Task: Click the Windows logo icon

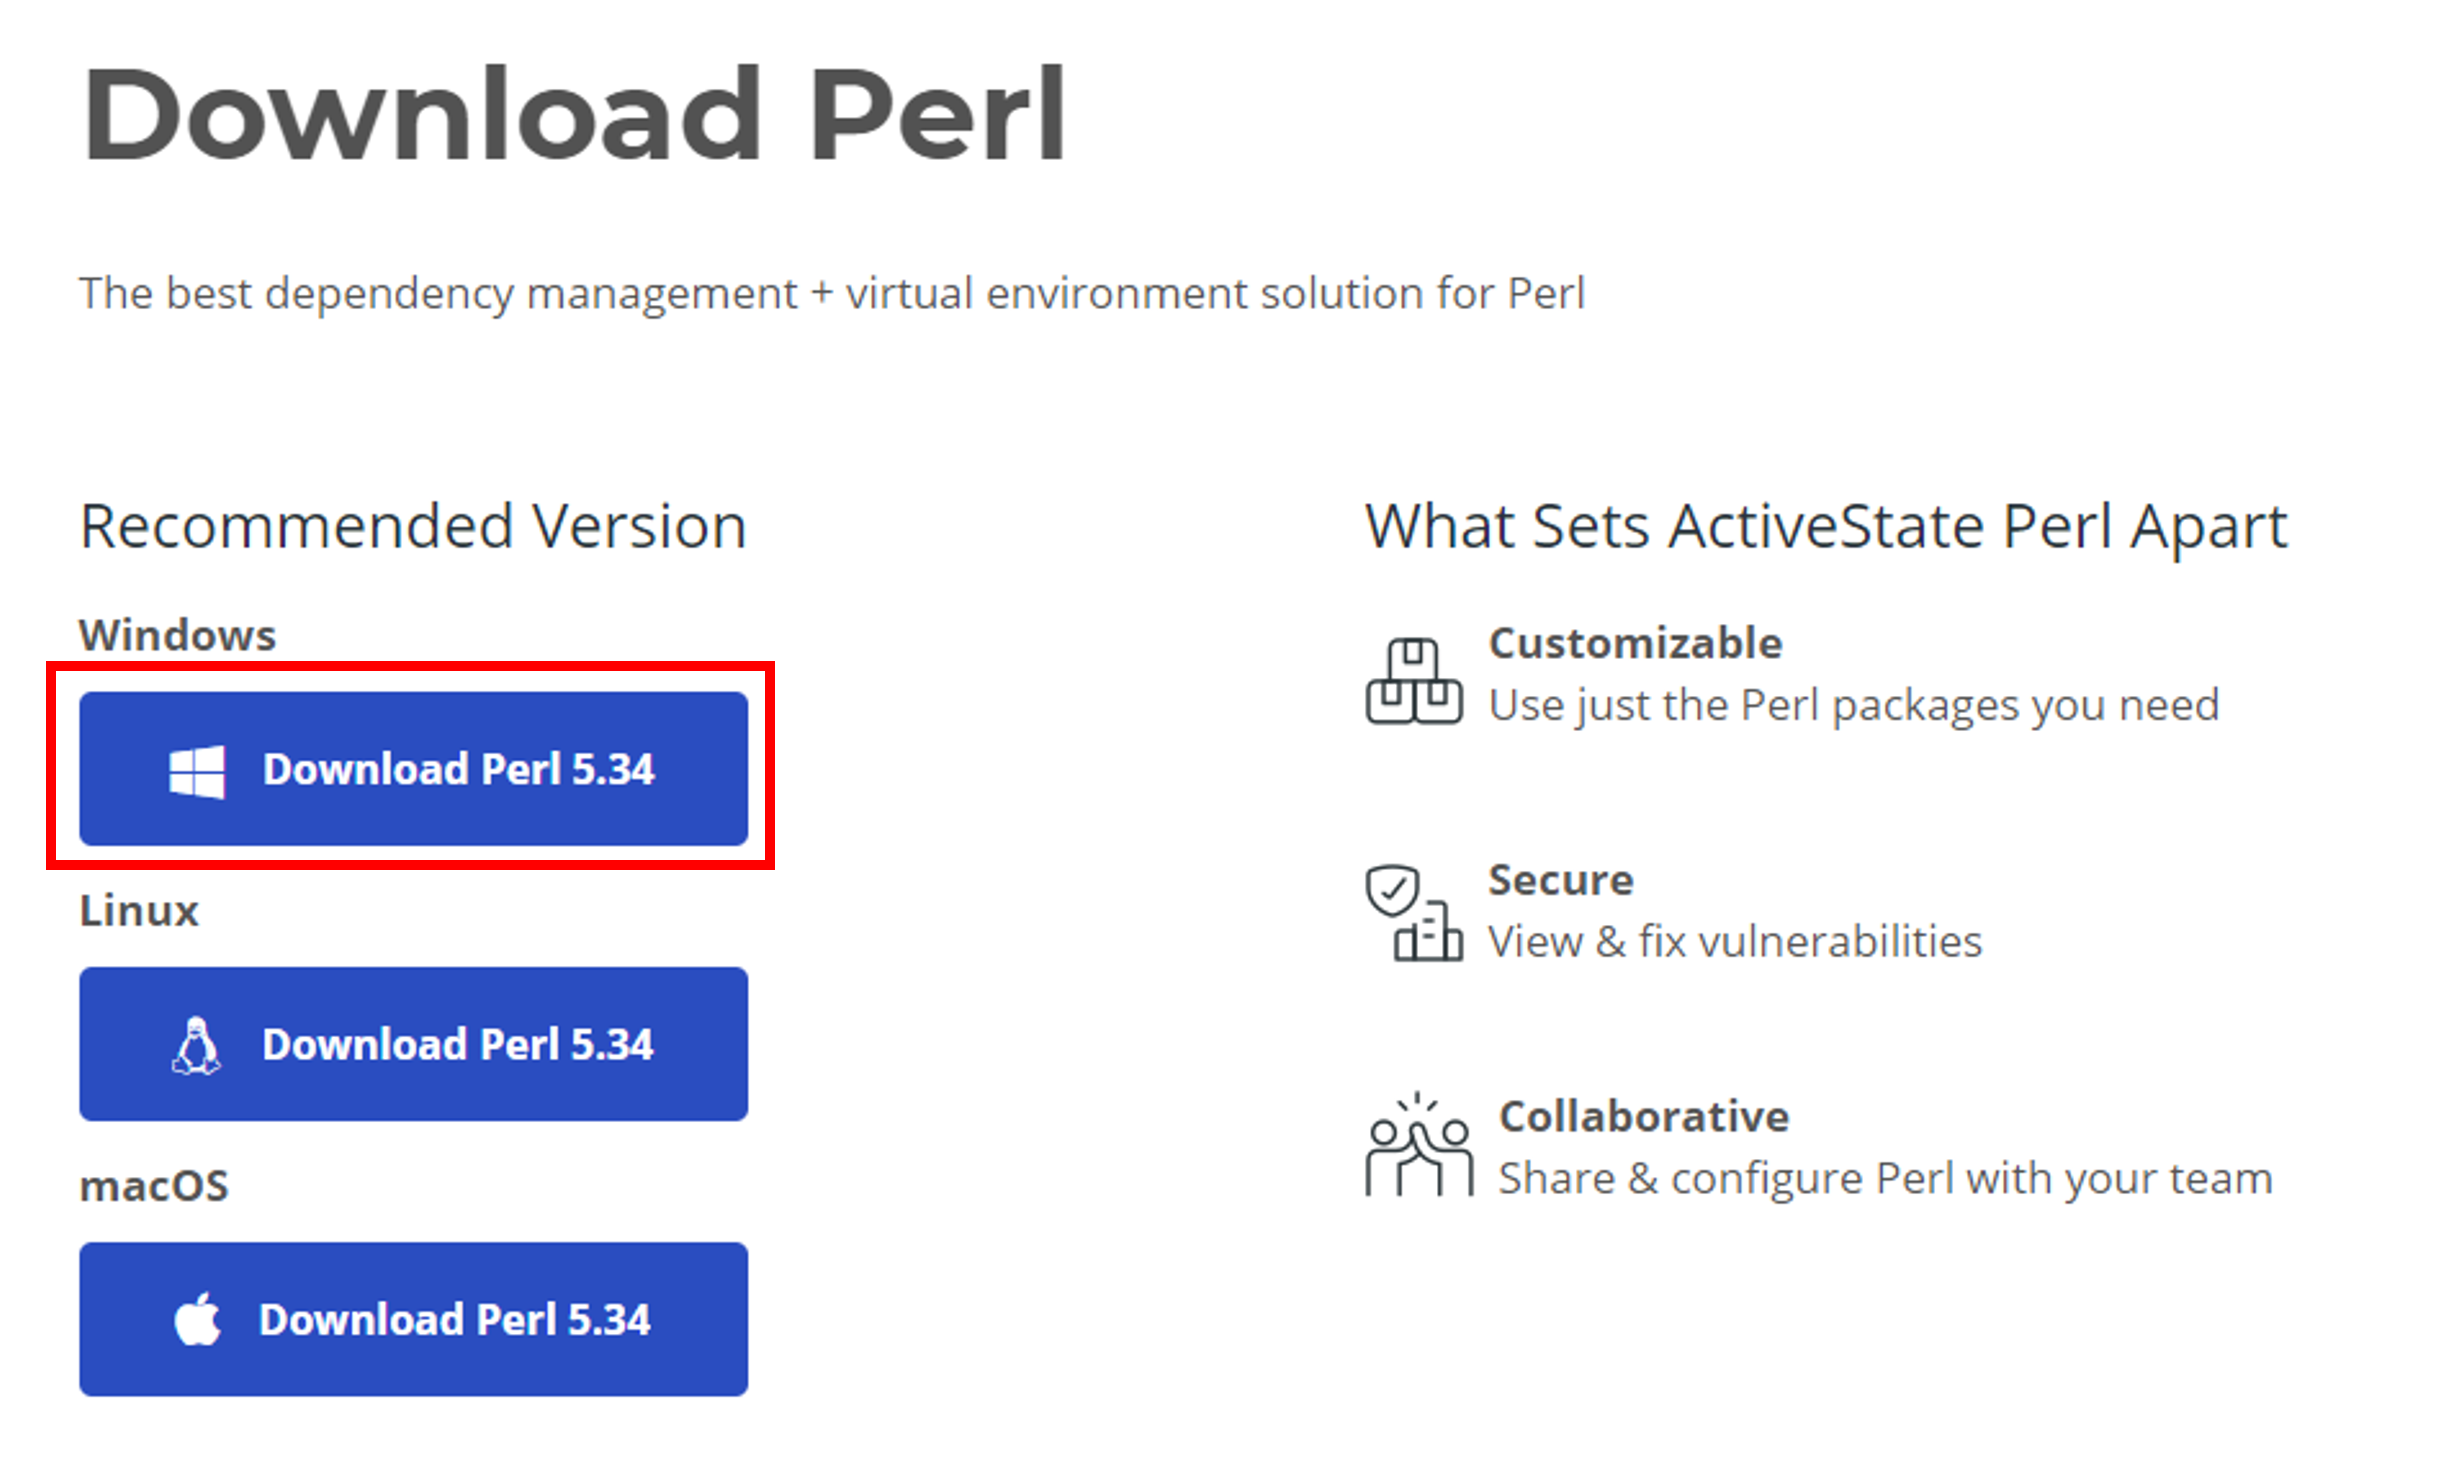Action: click(x=197, y=771)
